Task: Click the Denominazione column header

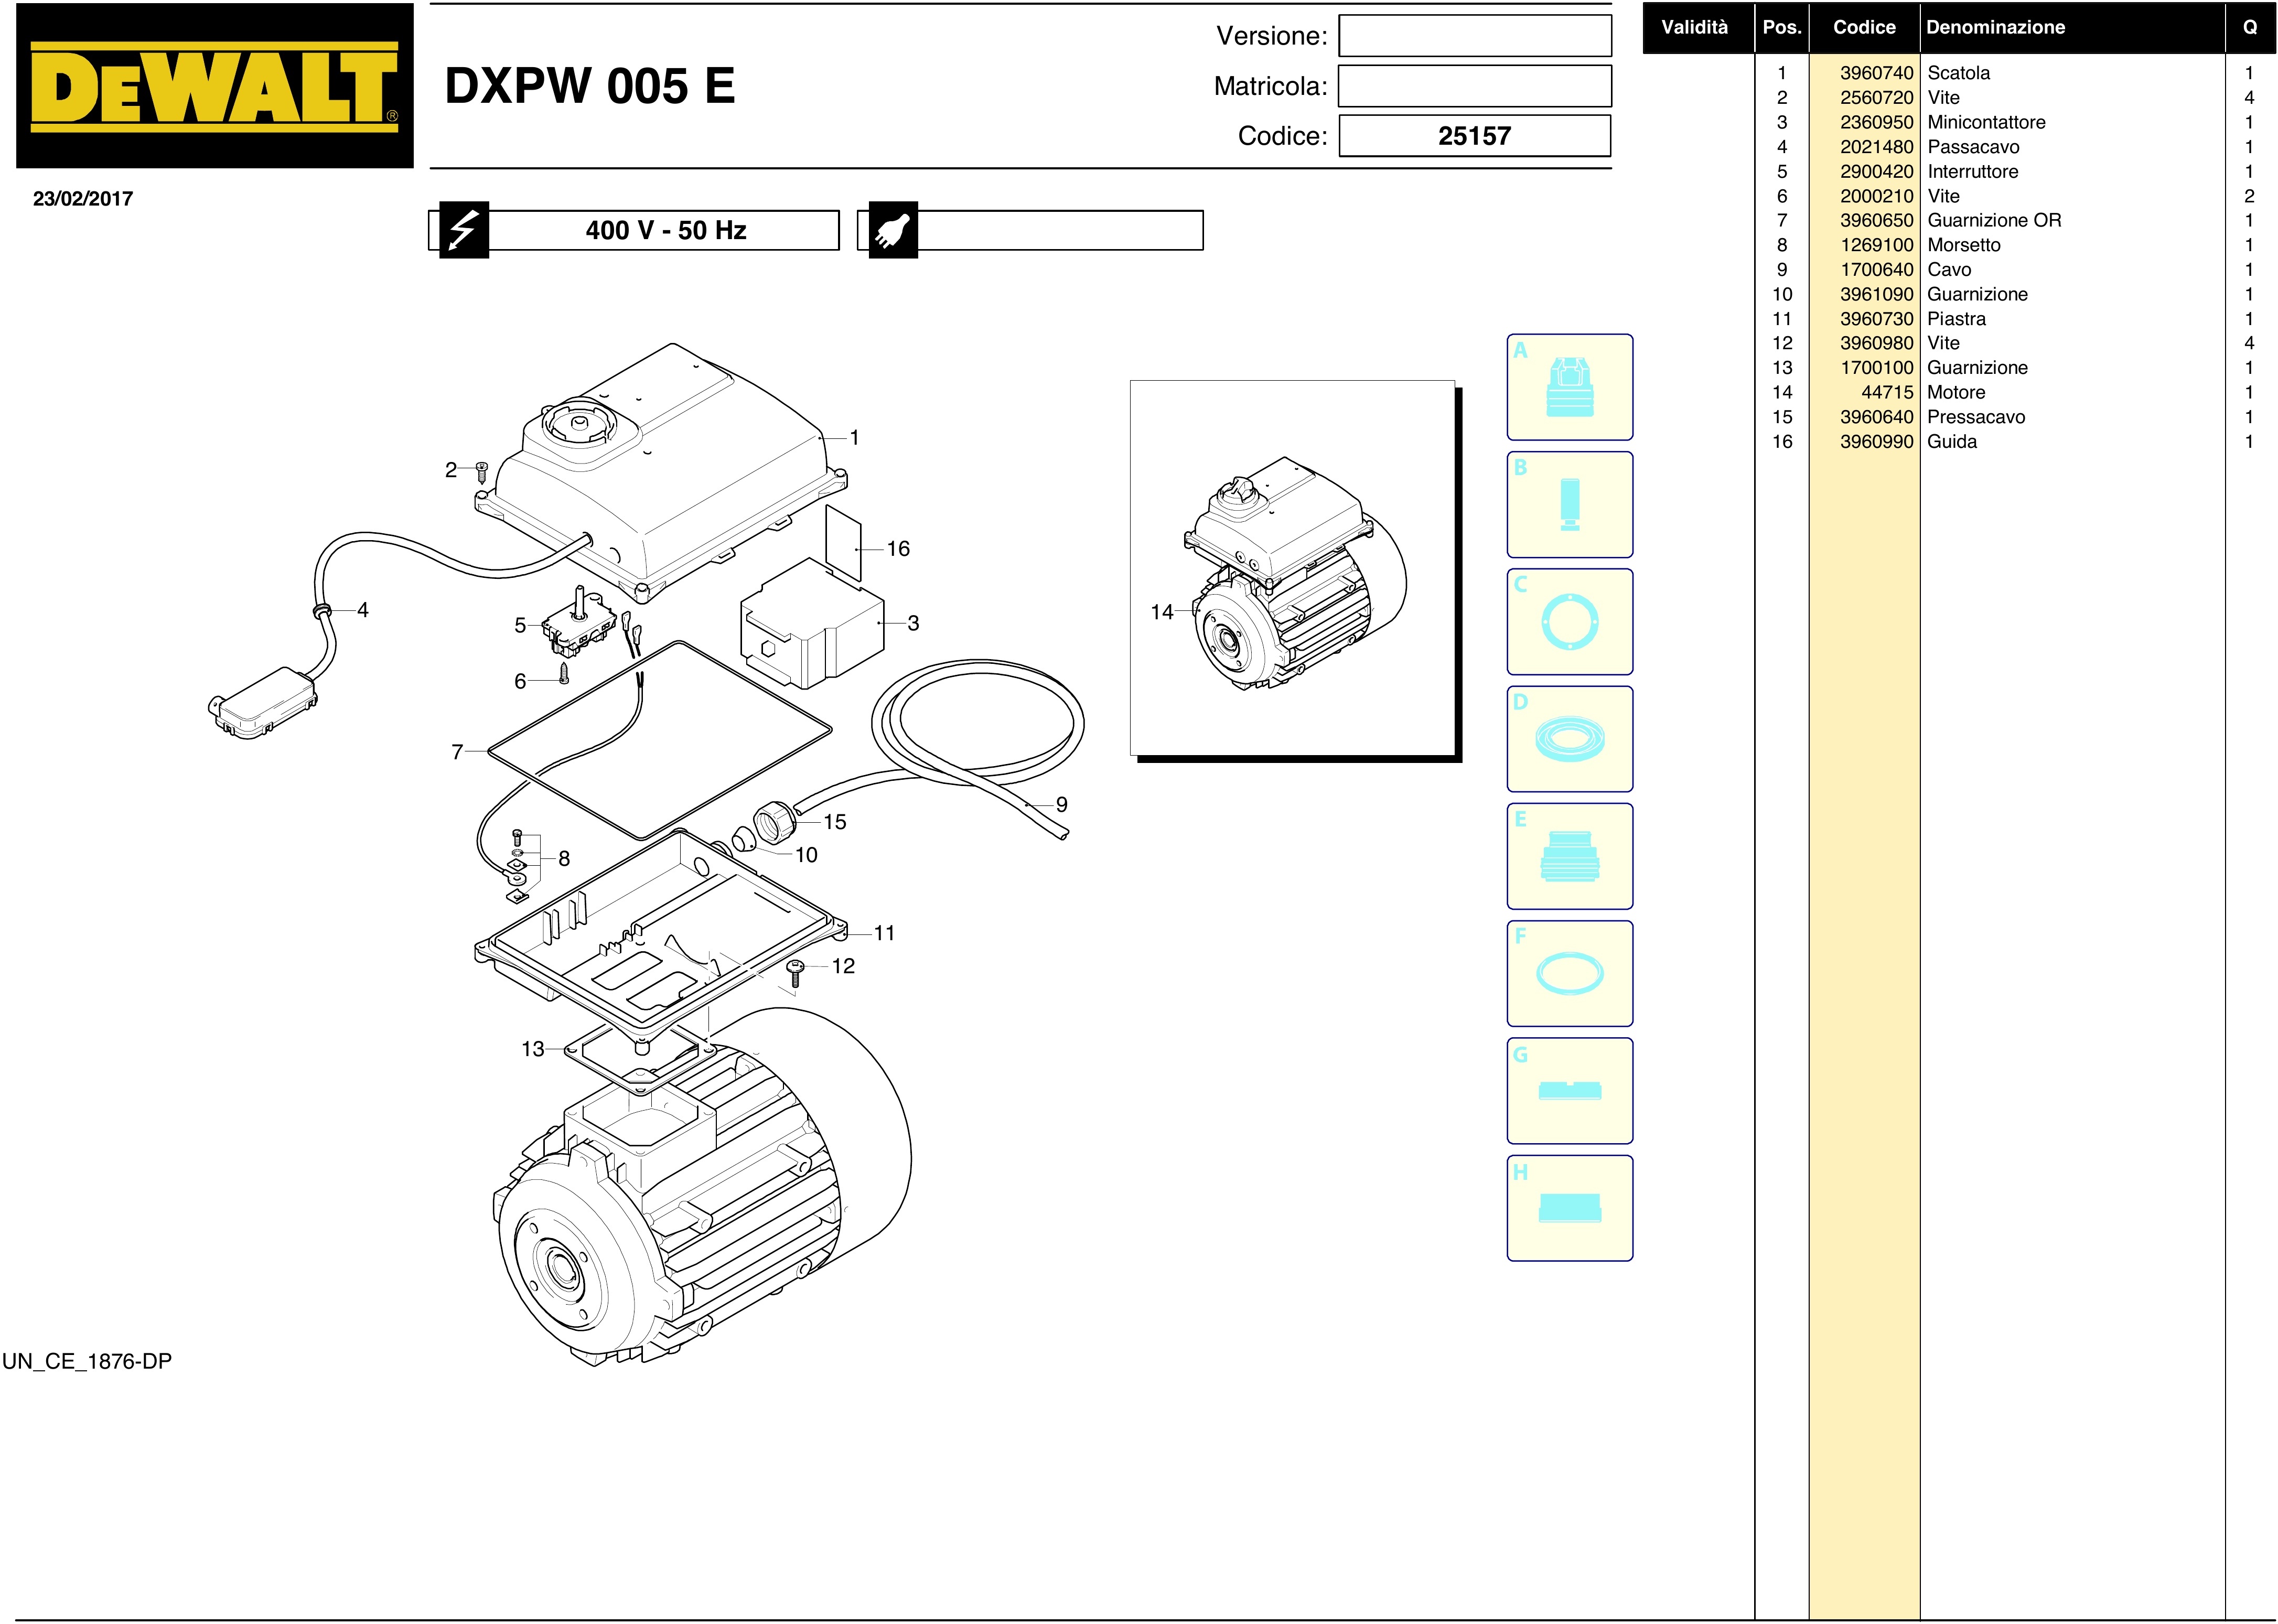Action: click(x=1995, y=28)
